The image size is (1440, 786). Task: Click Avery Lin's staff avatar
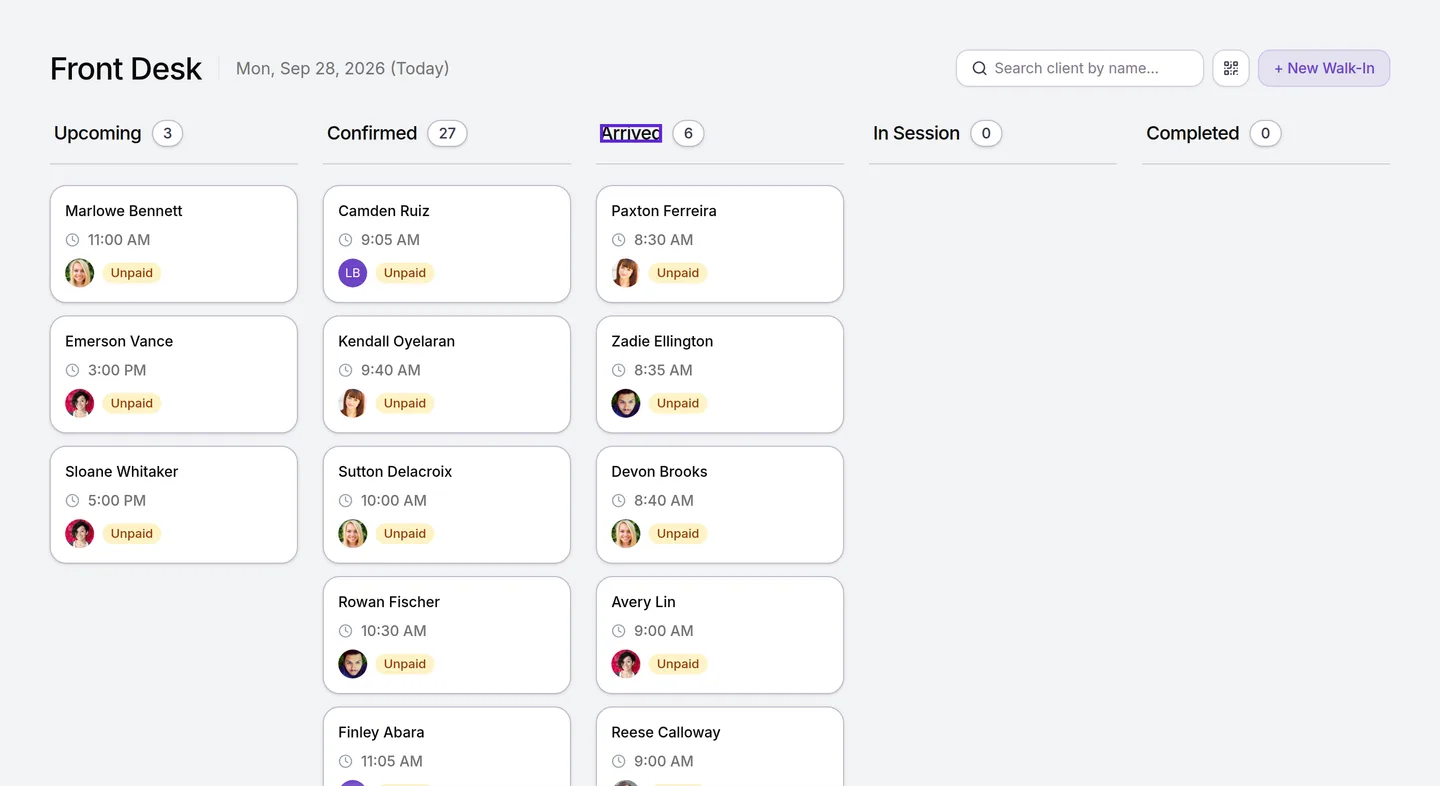click(626, 664)
